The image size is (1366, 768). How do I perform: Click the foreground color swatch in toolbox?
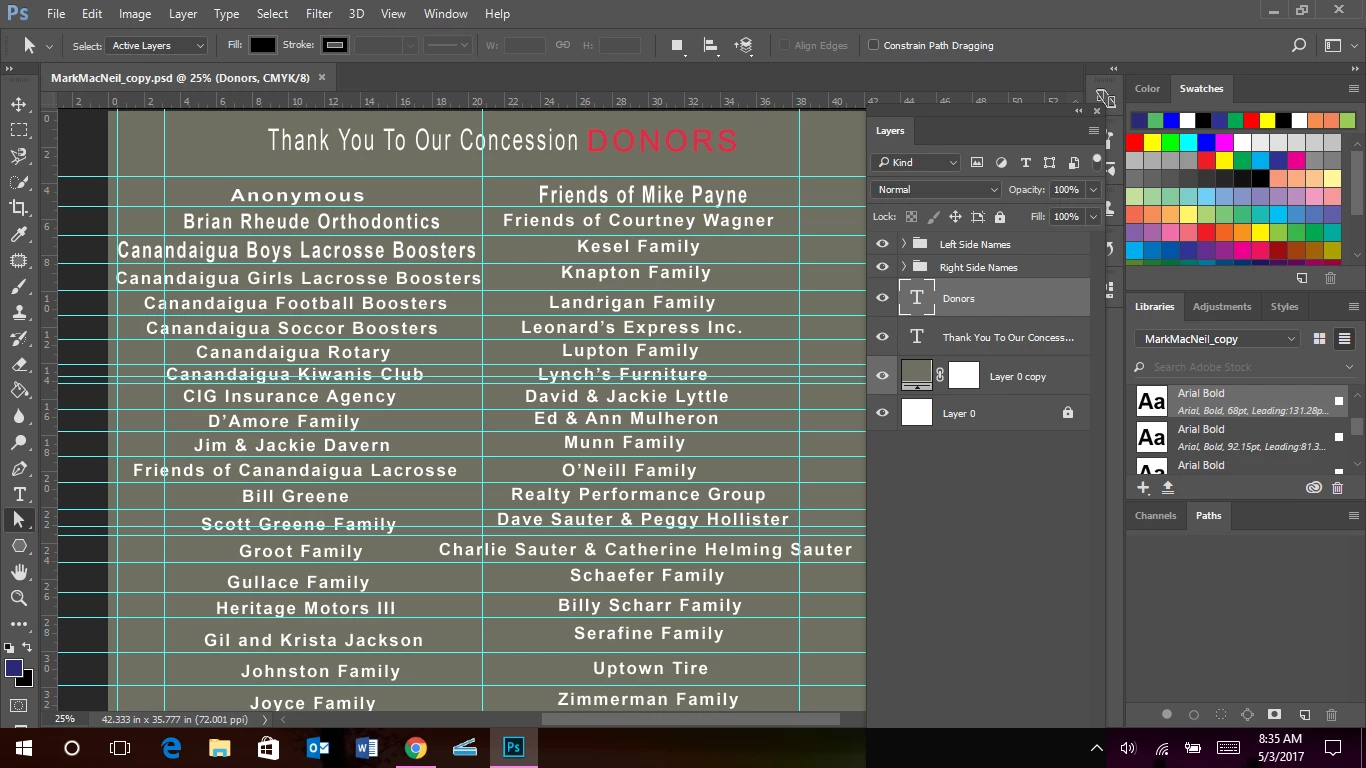point(14,668)
